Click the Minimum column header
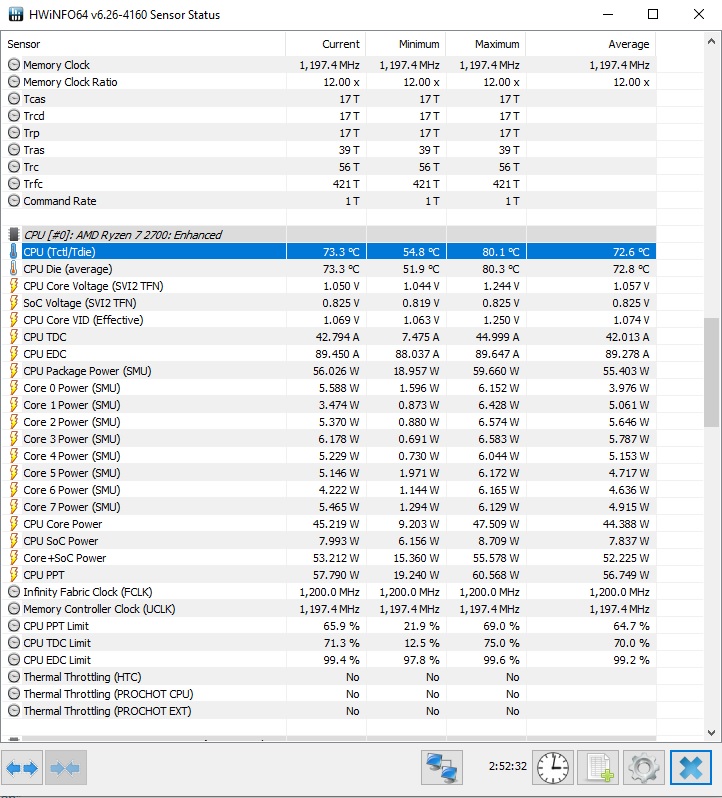 pyautogui.click(x=406, y=44)
